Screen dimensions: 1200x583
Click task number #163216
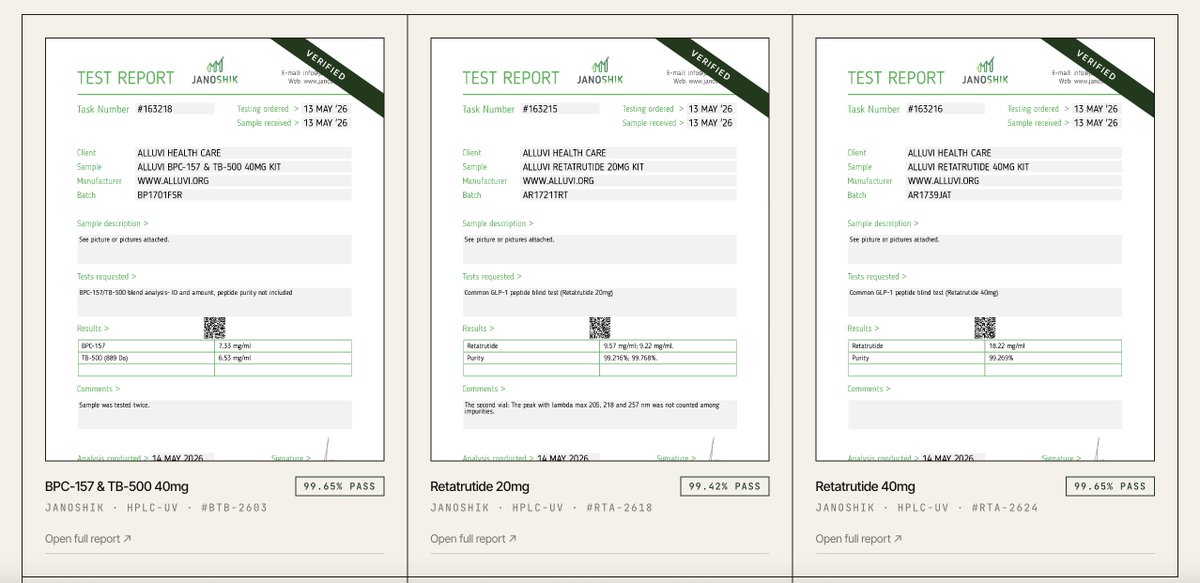925,109
